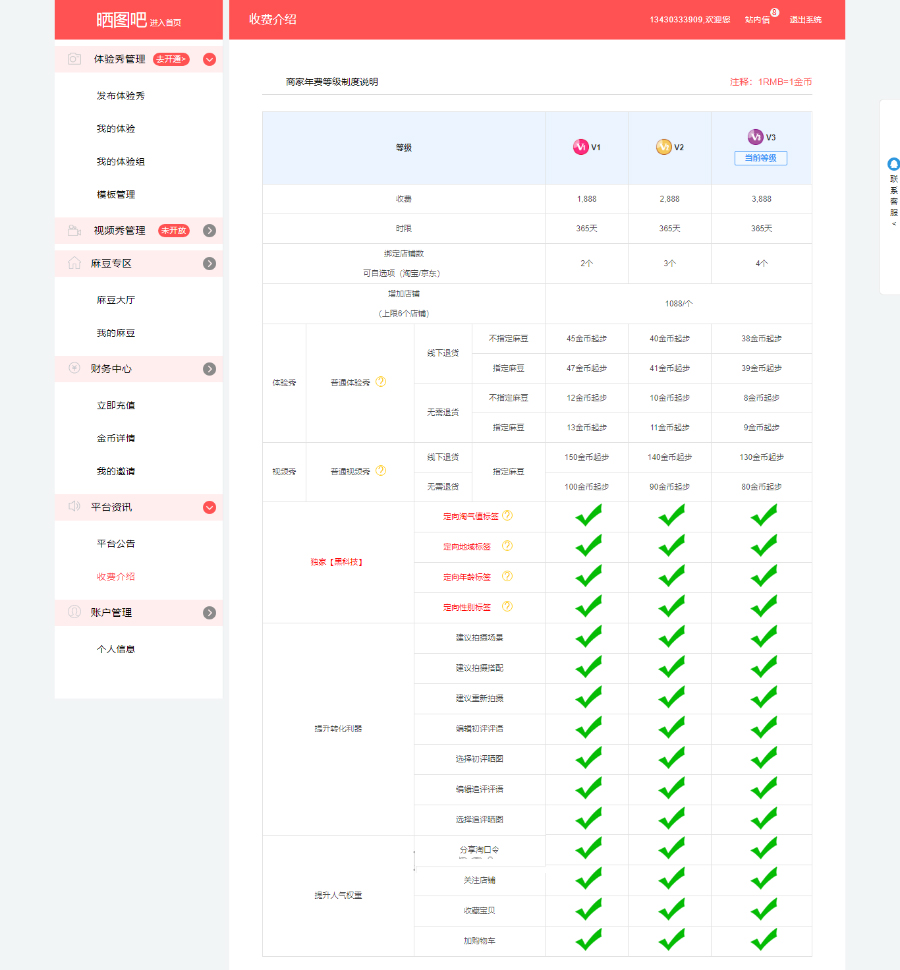900x970 pixels.
Task: Show help for 定向性别标签
Action: (x=507, y=606)
